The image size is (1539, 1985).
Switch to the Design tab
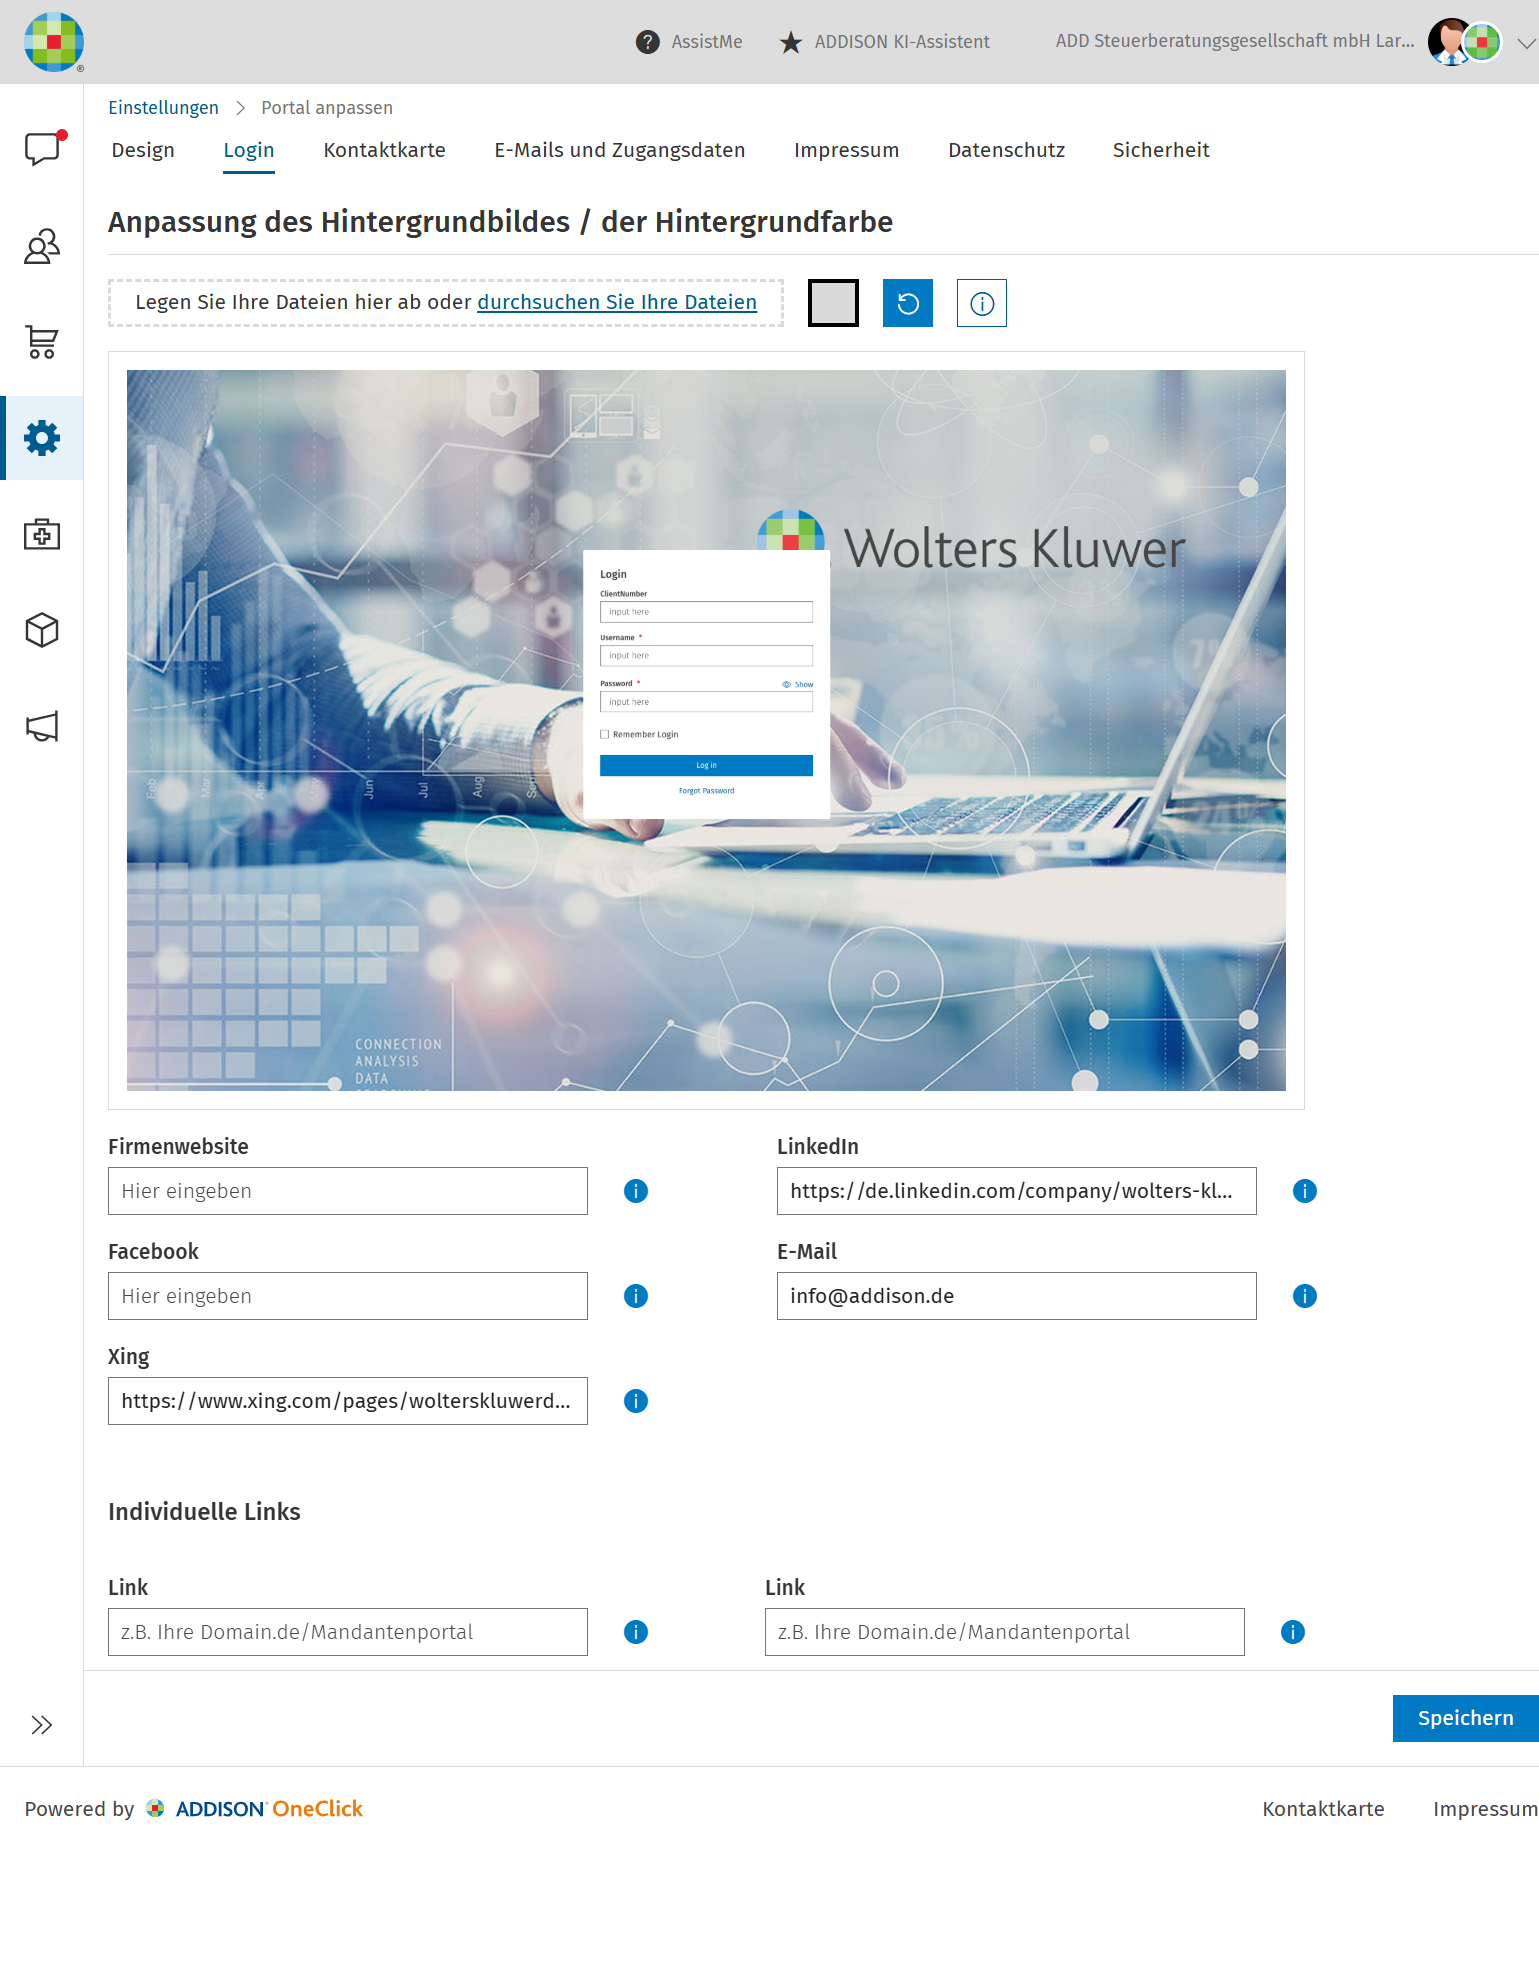tap(143, 150)
